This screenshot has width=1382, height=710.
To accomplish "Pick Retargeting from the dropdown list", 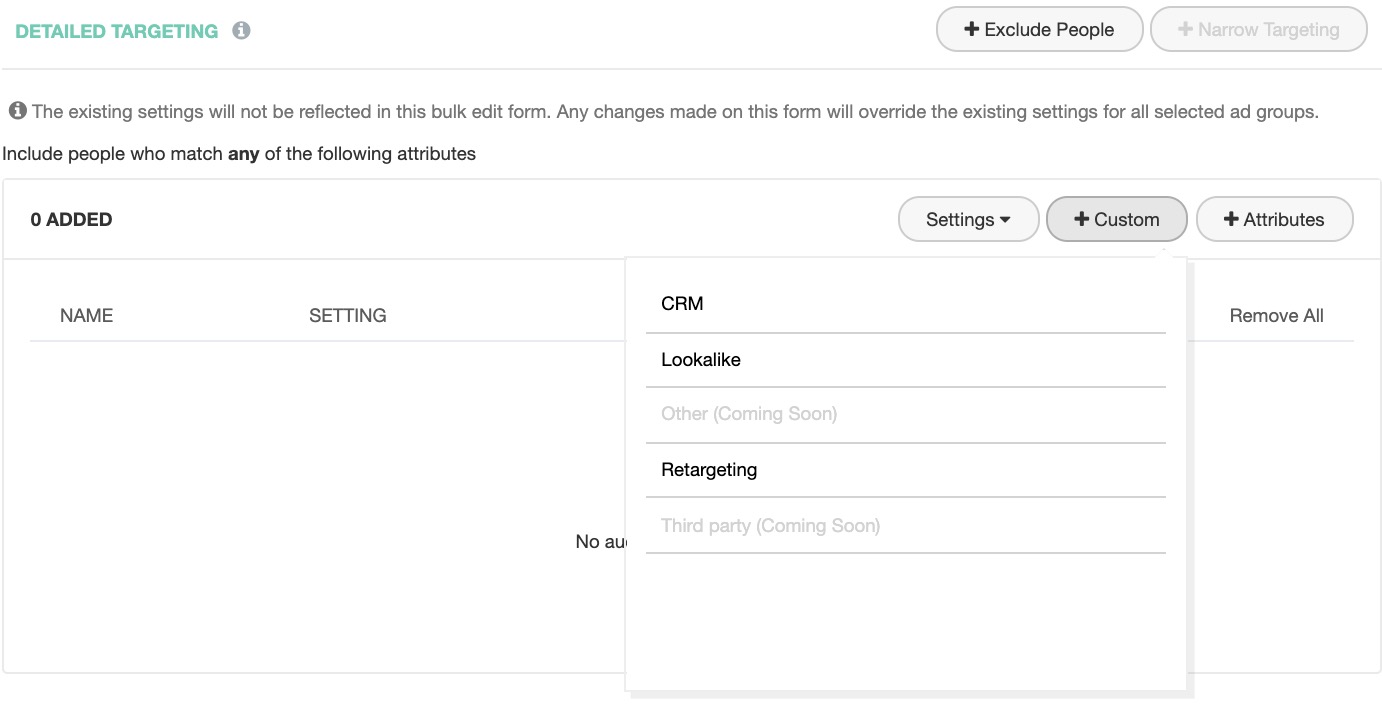I will coord(709,470).
